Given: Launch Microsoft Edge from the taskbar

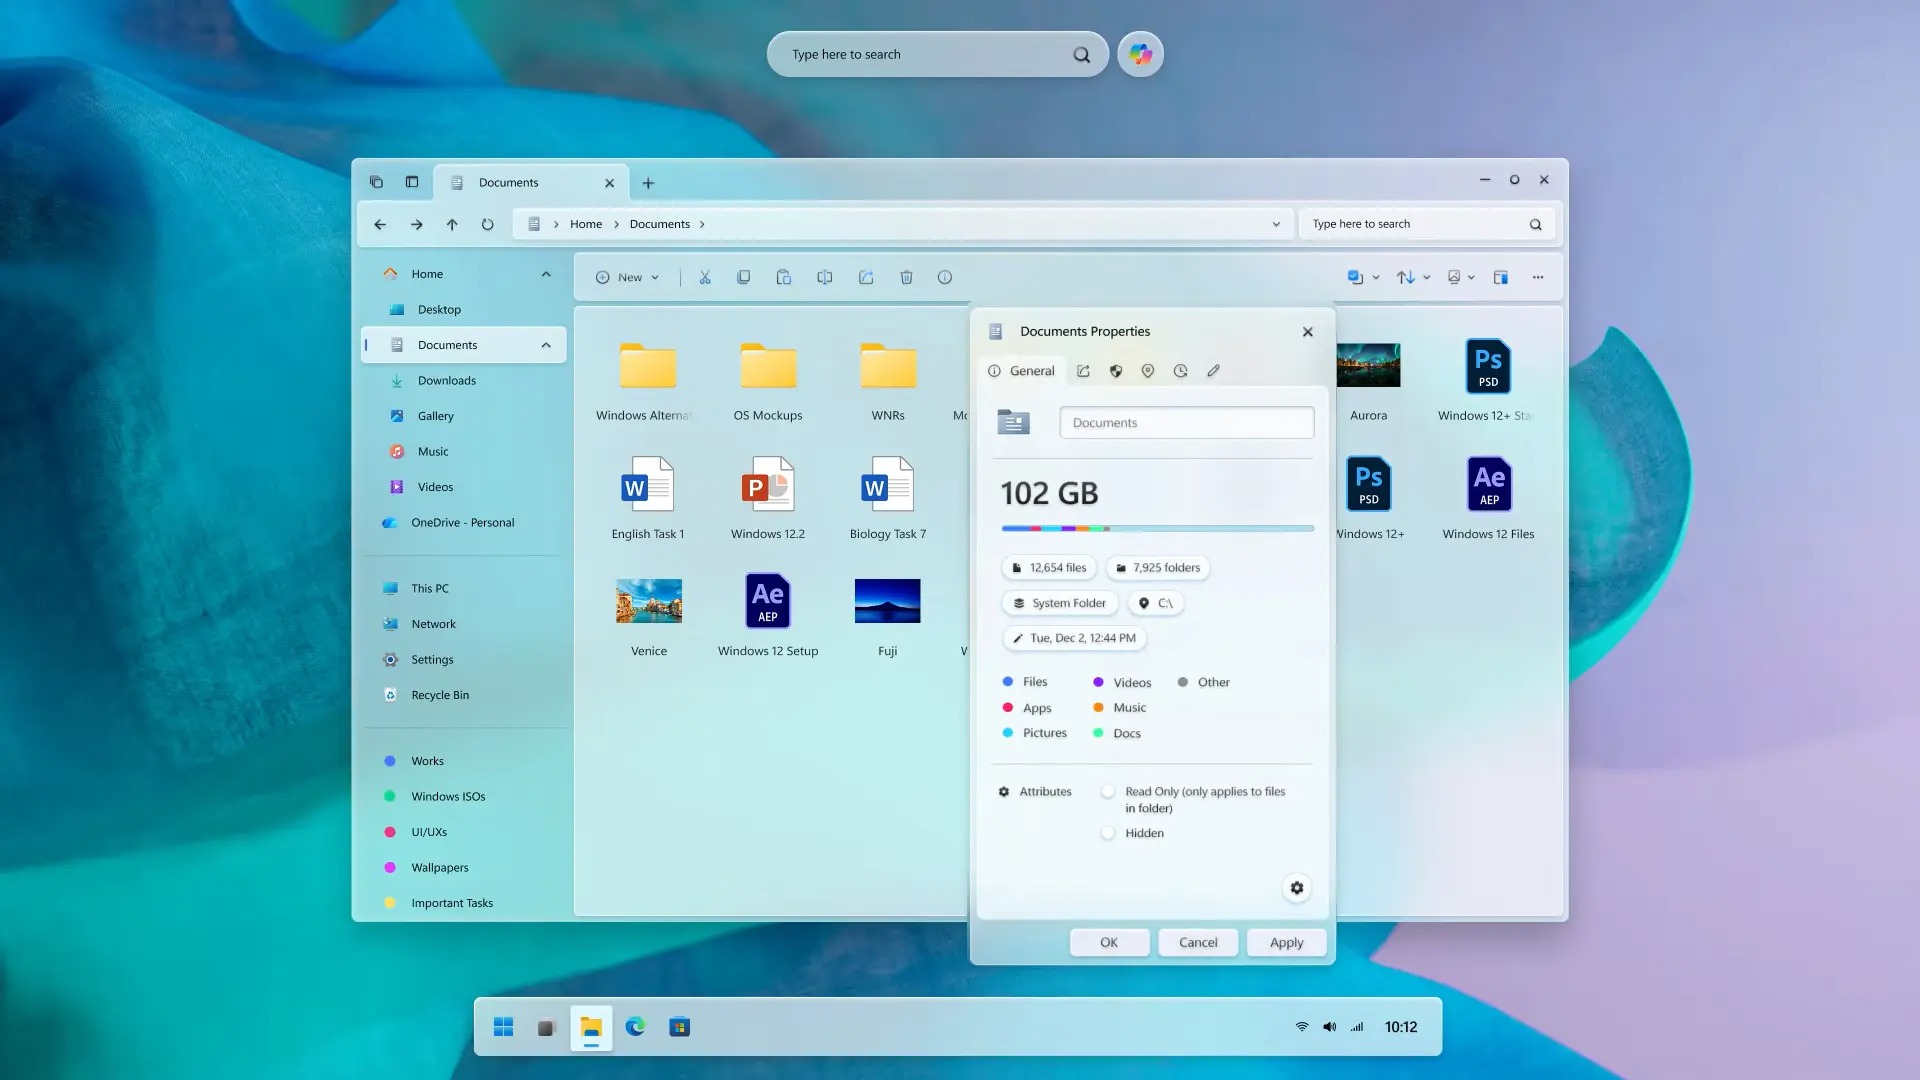Looking at the screenshot, I should (x=635, y=1027).
